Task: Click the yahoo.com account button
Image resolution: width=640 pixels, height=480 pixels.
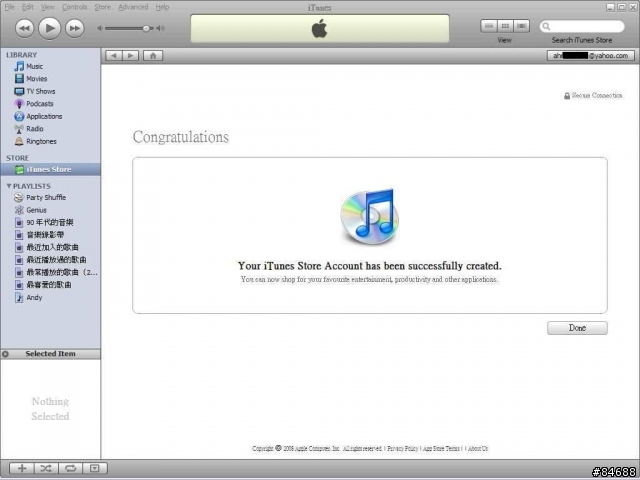Action: coord(591,56)
